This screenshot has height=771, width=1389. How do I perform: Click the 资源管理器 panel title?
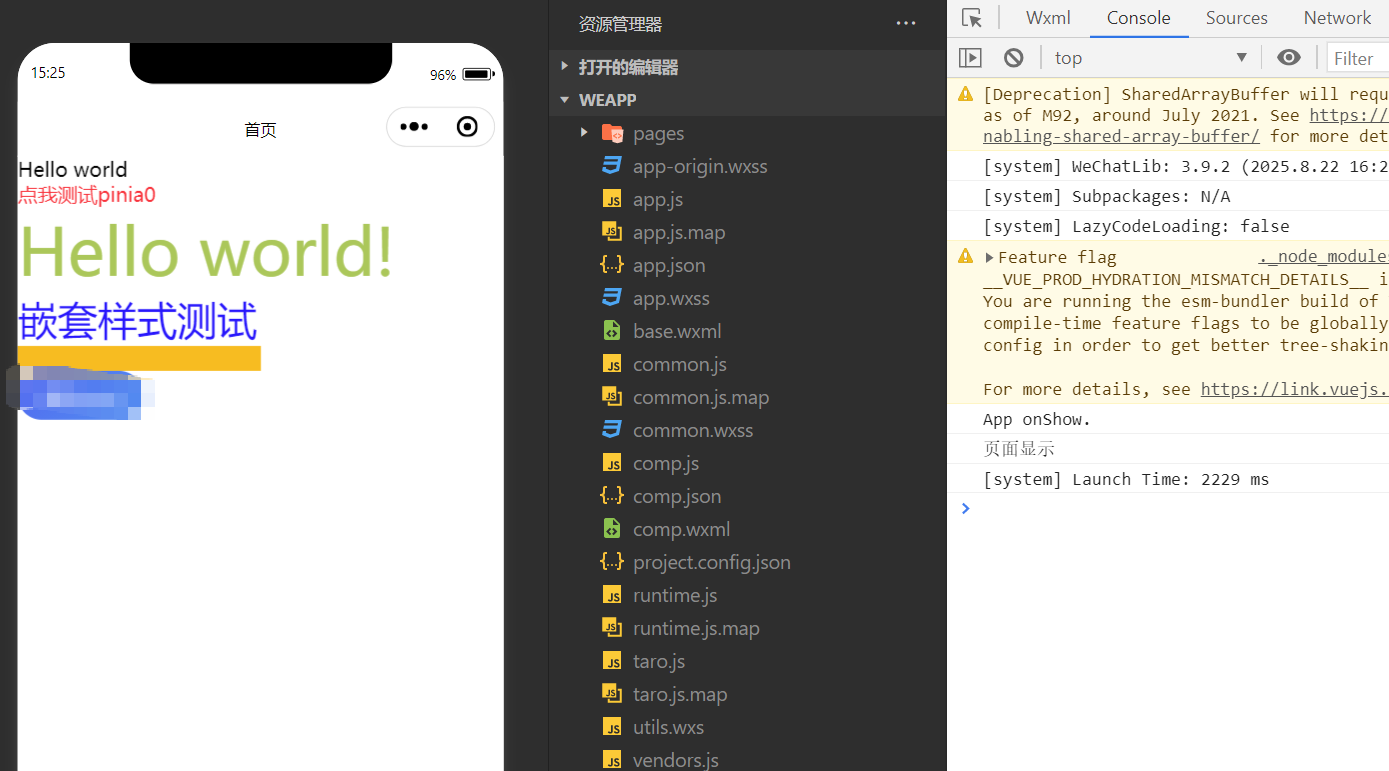click(x=620, y=24)
